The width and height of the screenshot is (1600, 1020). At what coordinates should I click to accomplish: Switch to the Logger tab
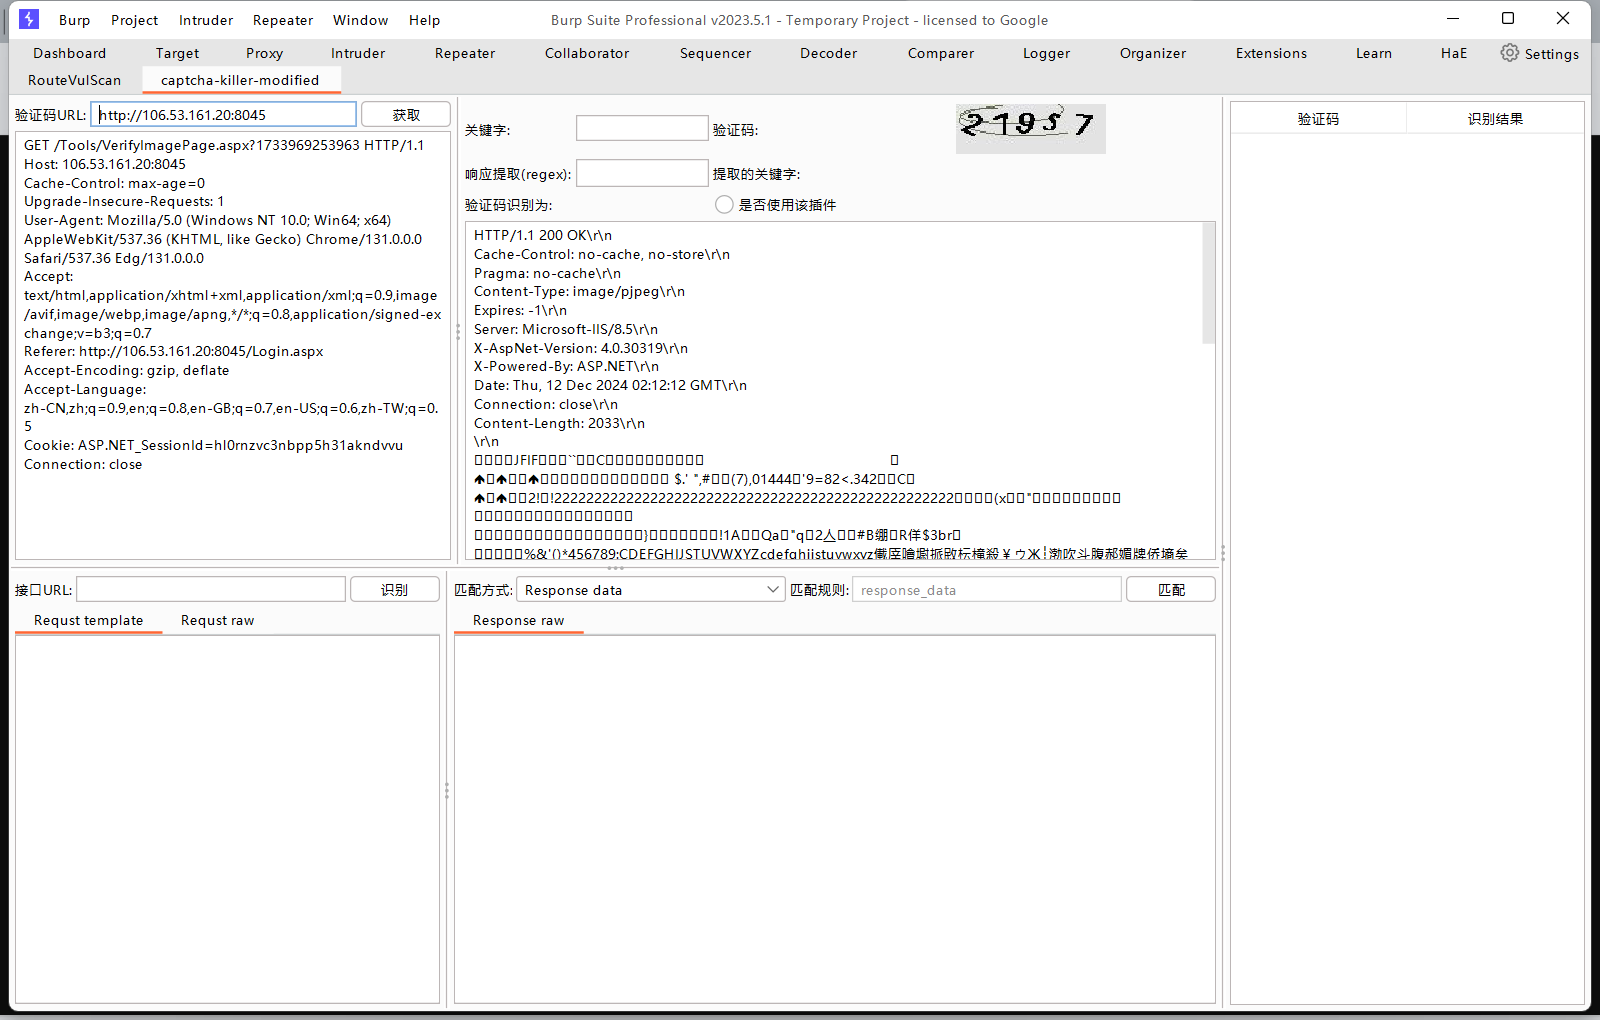click(1046, 53)
